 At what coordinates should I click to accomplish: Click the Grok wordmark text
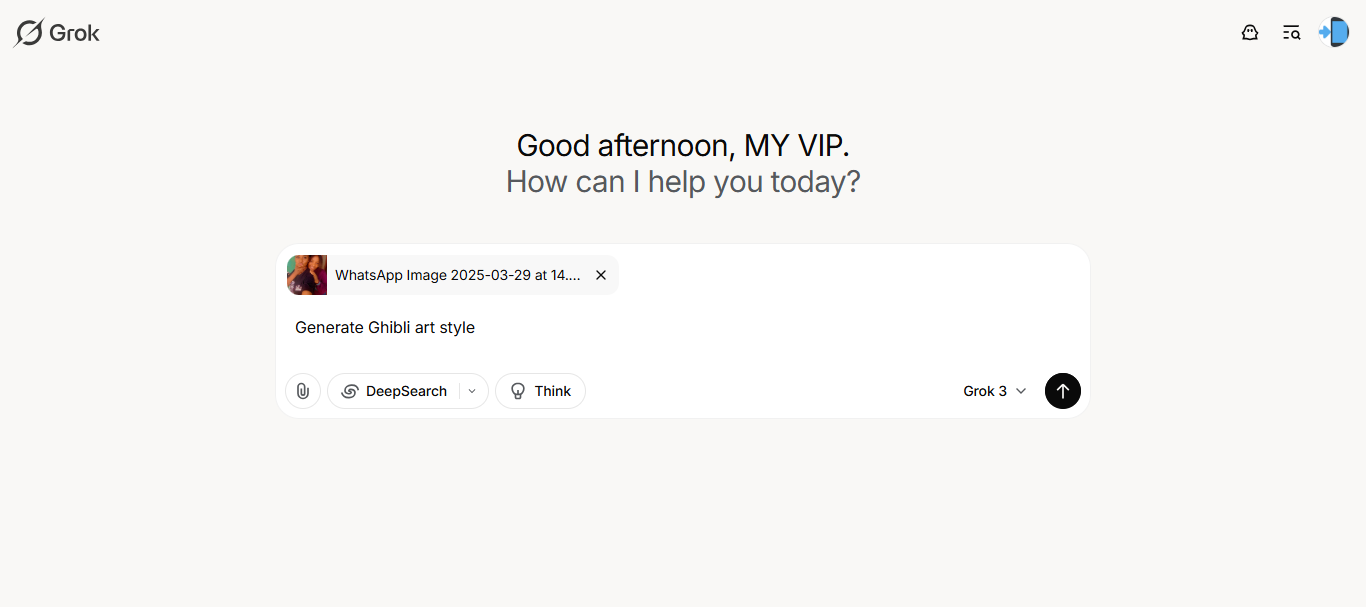(75, 33)
